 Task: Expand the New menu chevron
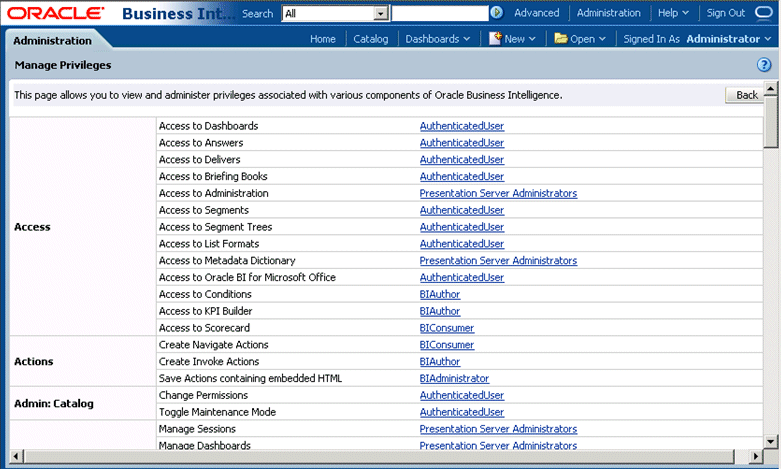[532, 39]
